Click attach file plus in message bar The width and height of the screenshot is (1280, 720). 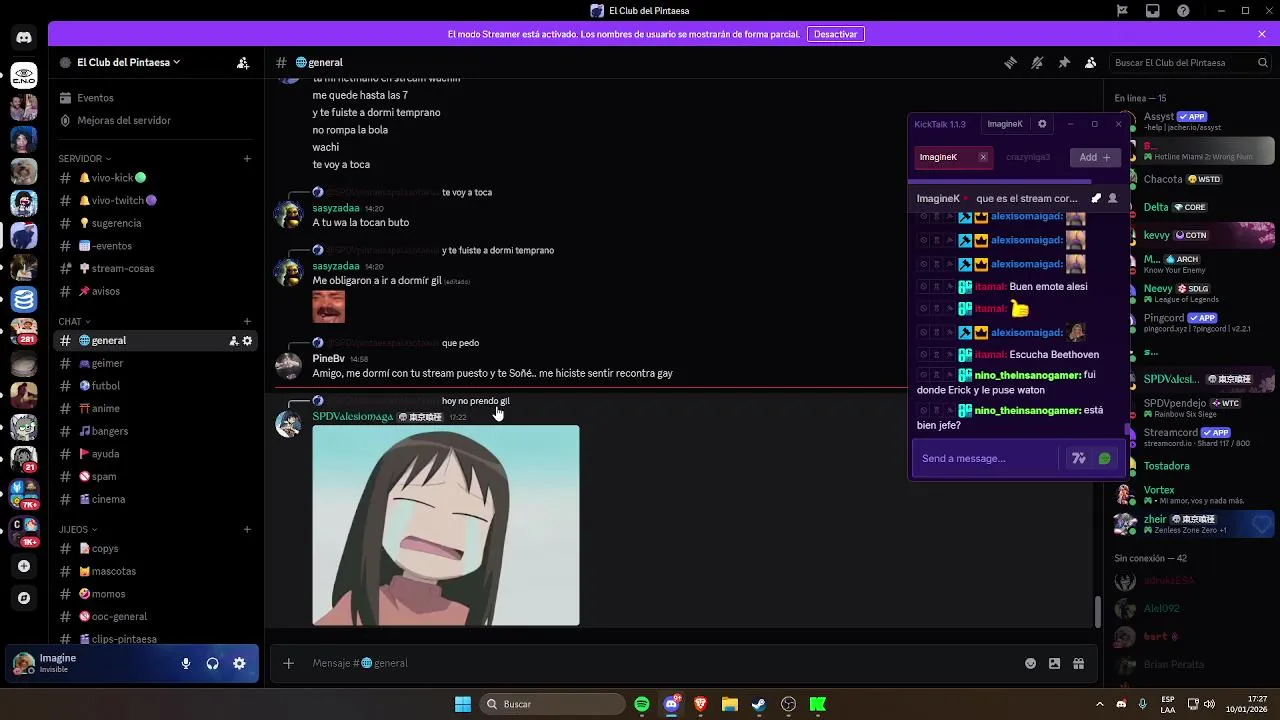pos(288,663)
